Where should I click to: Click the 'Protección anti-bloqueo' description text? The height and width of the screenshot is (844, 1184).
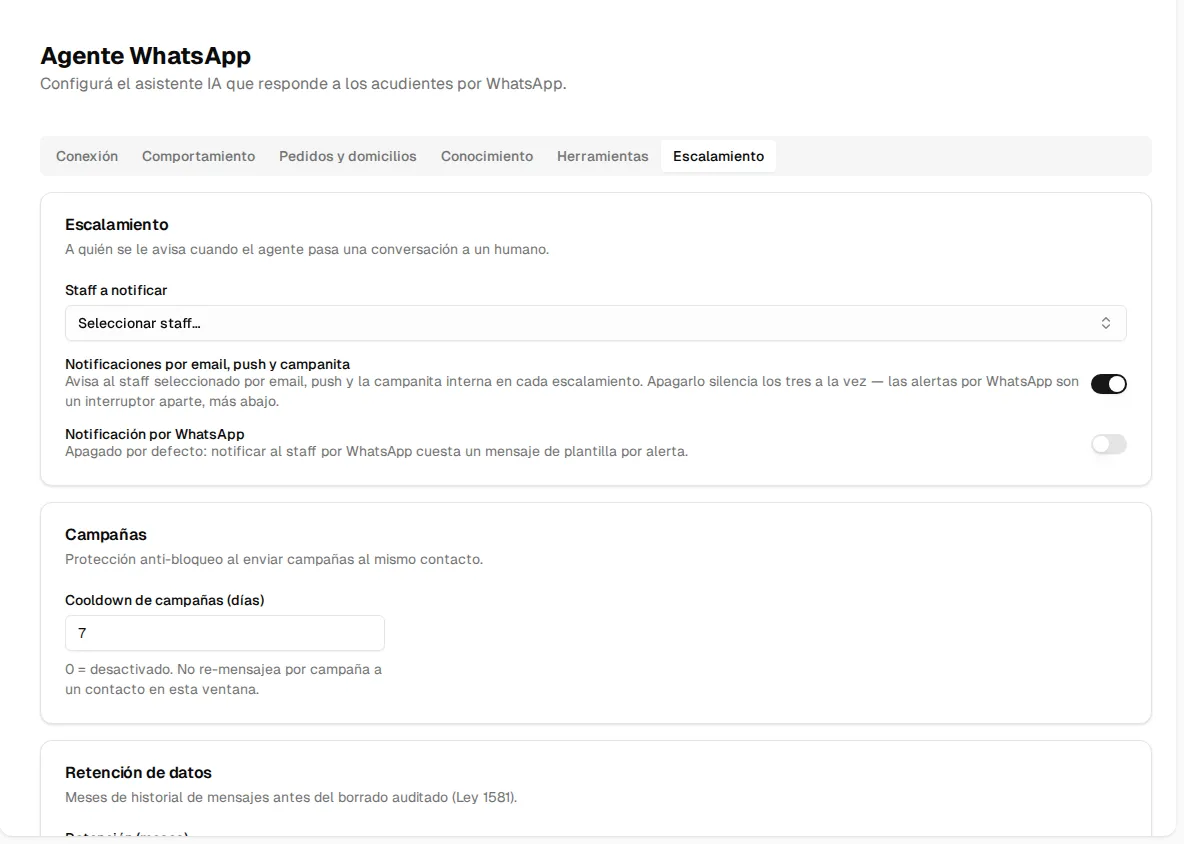tap(274, 559)
